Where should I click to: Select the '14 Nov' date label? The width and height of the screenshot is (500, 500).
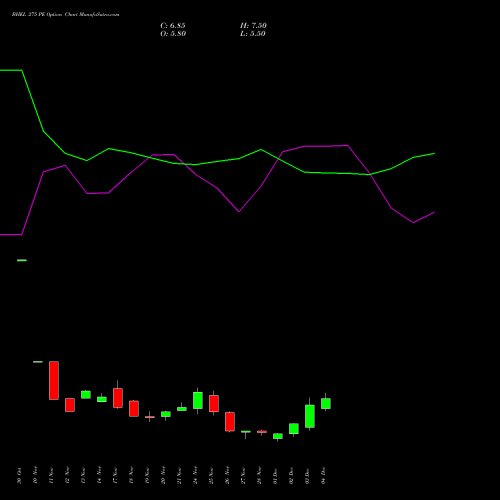pyautogui.click(x=99, y=476)
